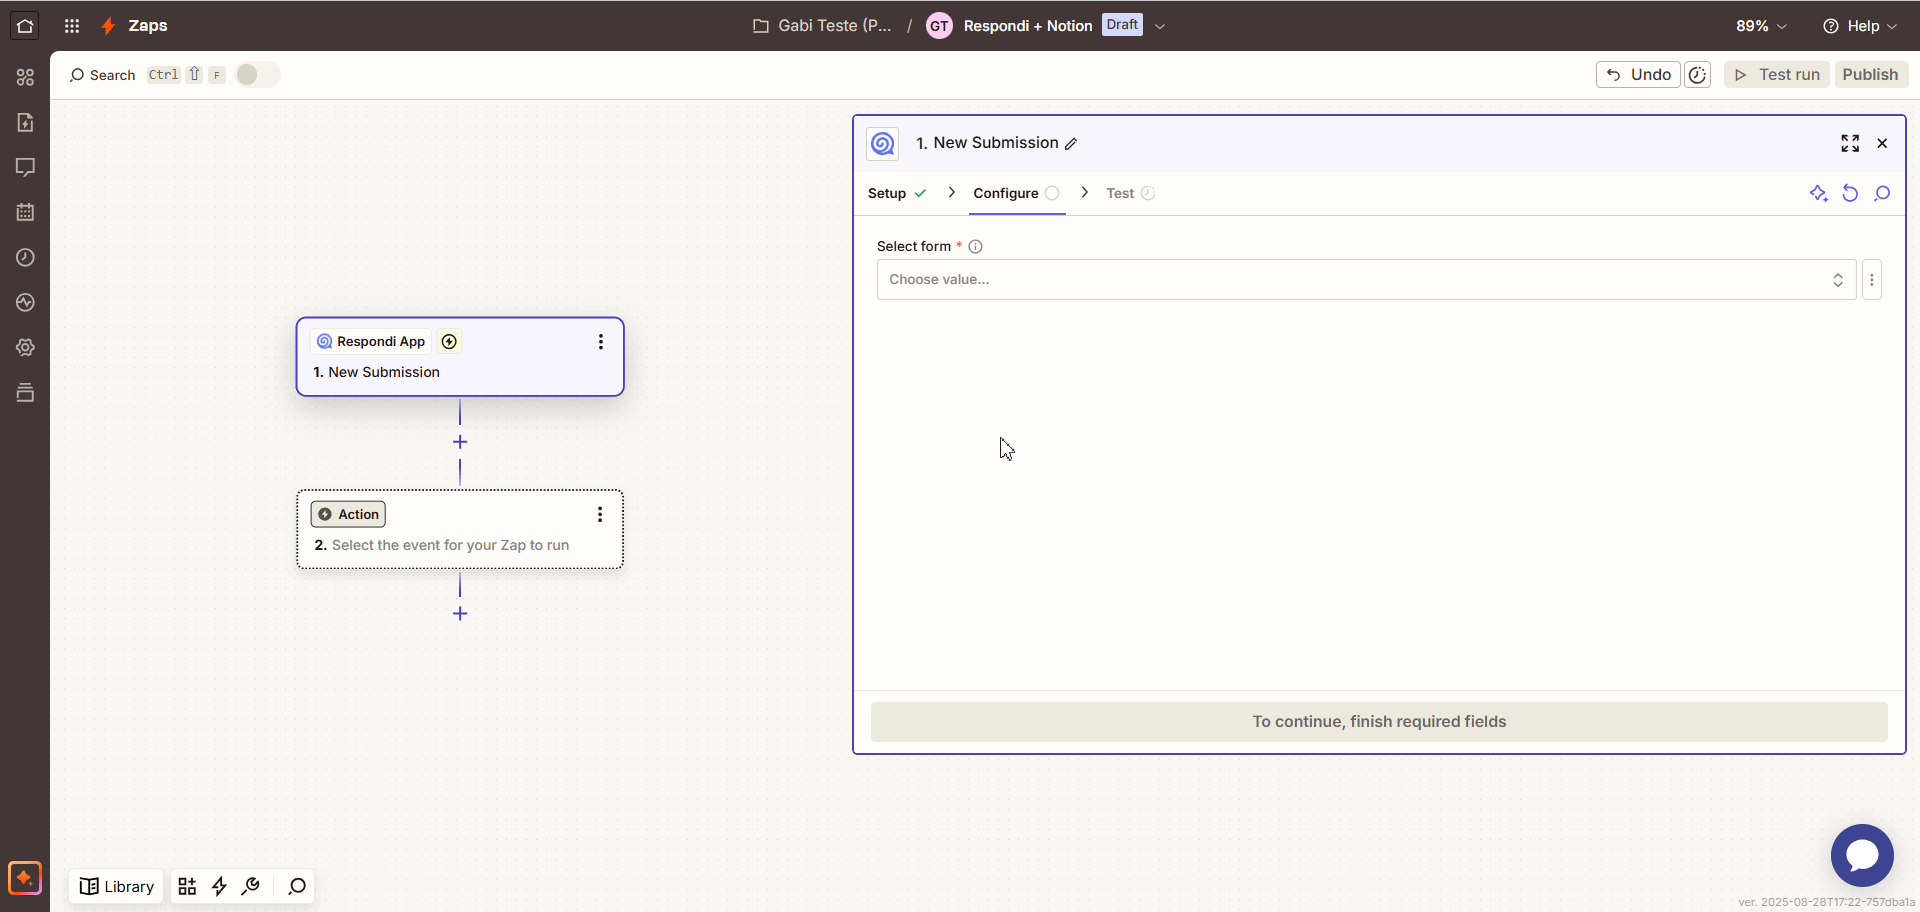Open the zoom level 89% dropdown

click(x=1761, y=26)
